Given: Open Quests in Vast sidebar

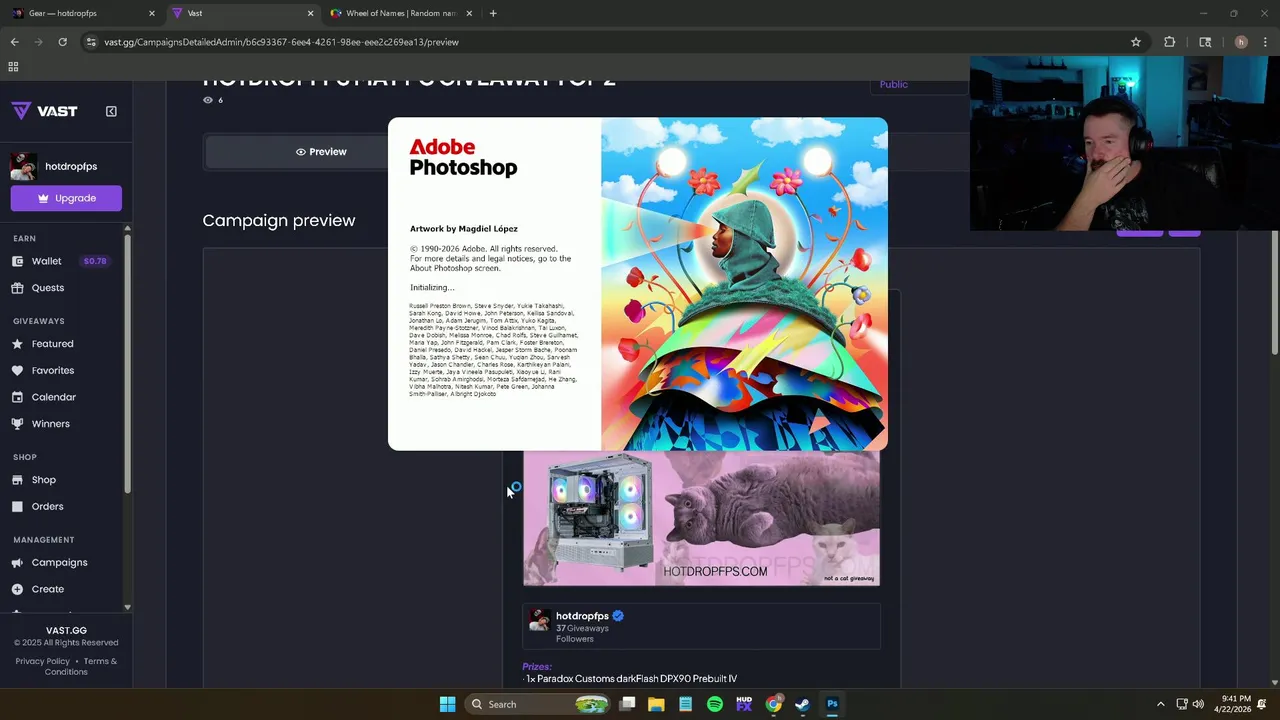Looking at the screenshot, I should pos(47,288).
